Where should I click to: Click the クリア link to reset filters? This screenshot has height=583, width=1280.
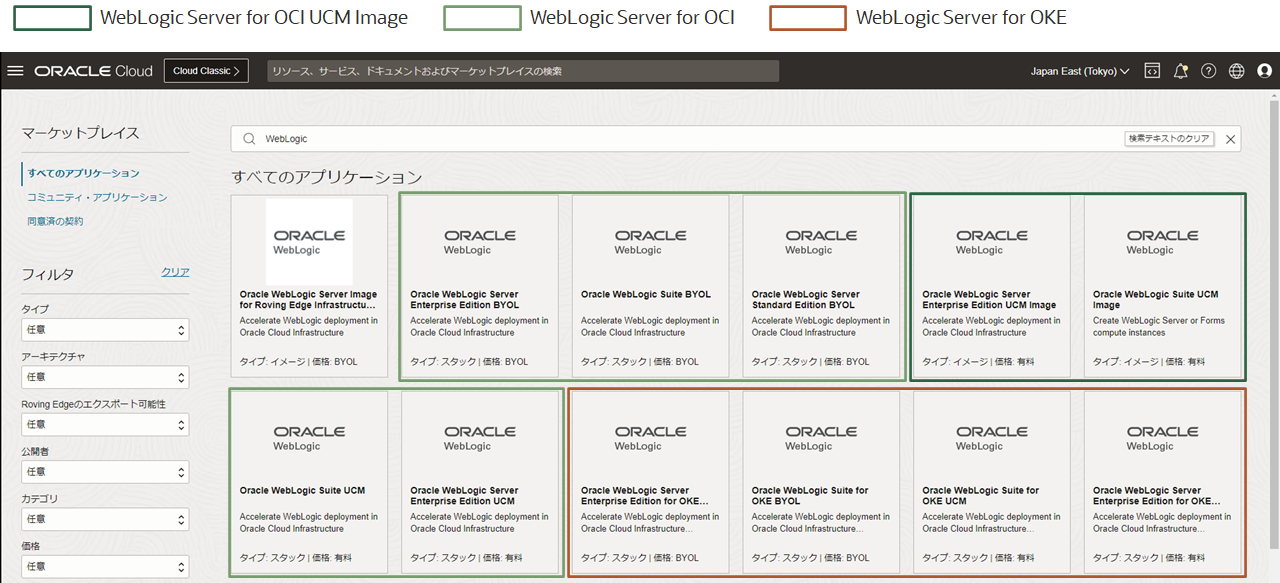click(x=175, y=271)
